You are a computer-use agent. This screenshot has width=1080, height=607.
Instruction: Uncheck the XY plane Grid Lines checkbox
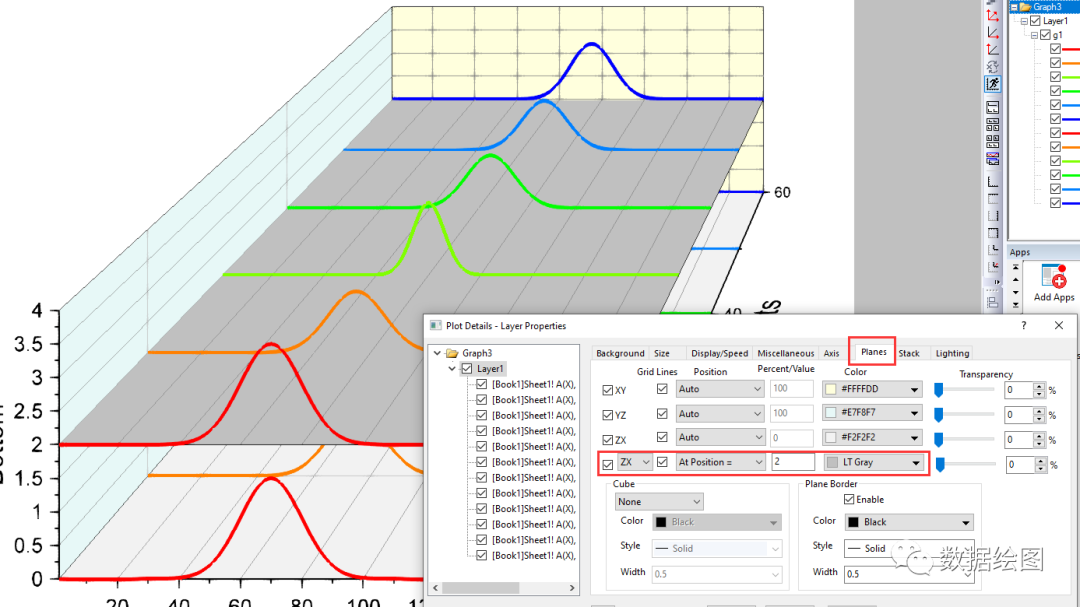(662, 389)
